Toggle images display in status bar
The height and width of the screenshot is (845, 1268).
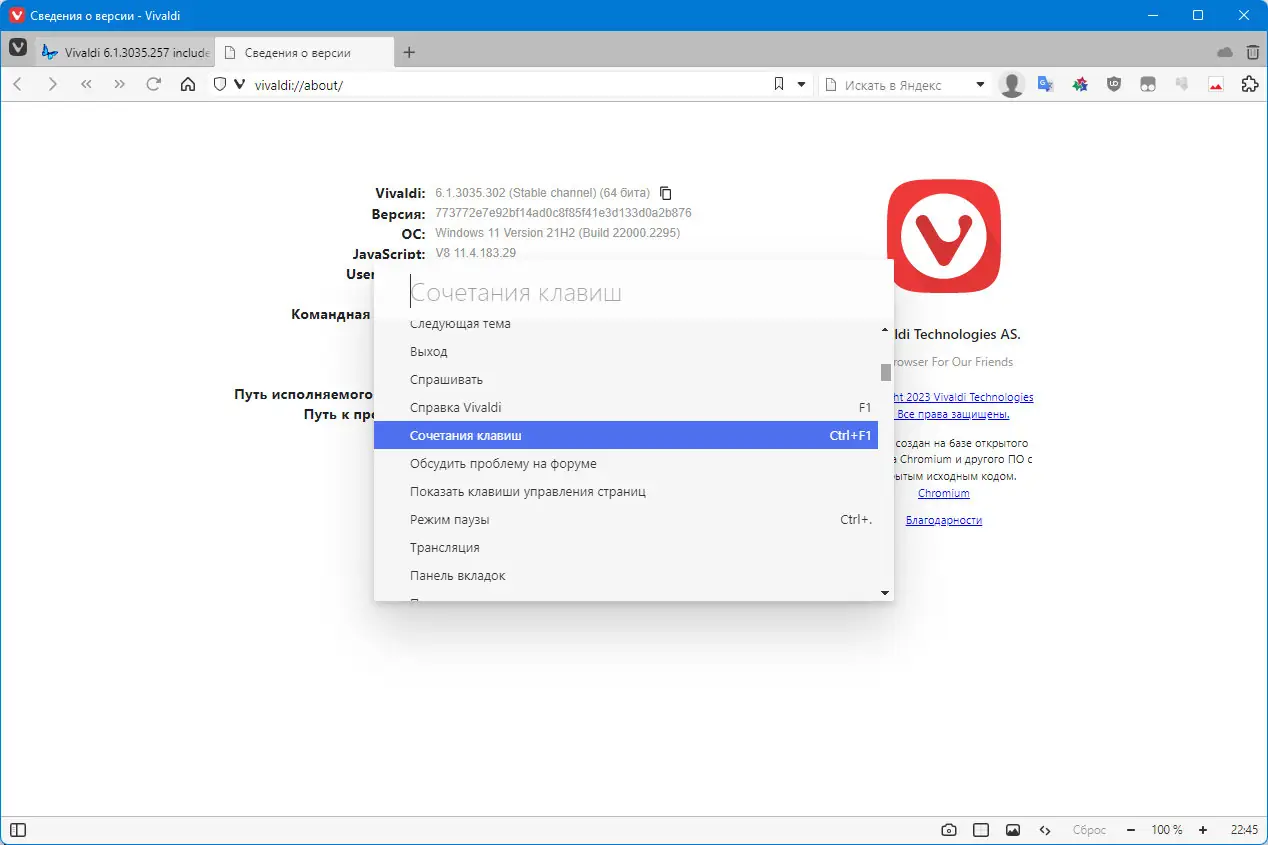point(1013,830)
